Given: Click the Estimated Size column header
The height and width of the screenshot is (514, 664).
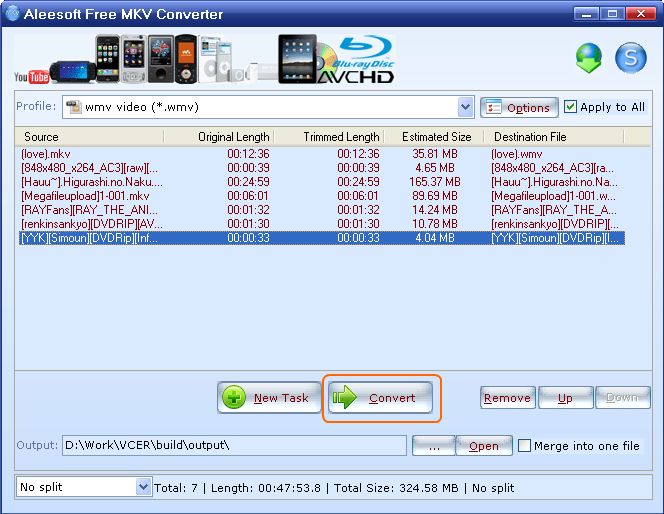Looking at the screenshot, I should [x=434, y=137].
